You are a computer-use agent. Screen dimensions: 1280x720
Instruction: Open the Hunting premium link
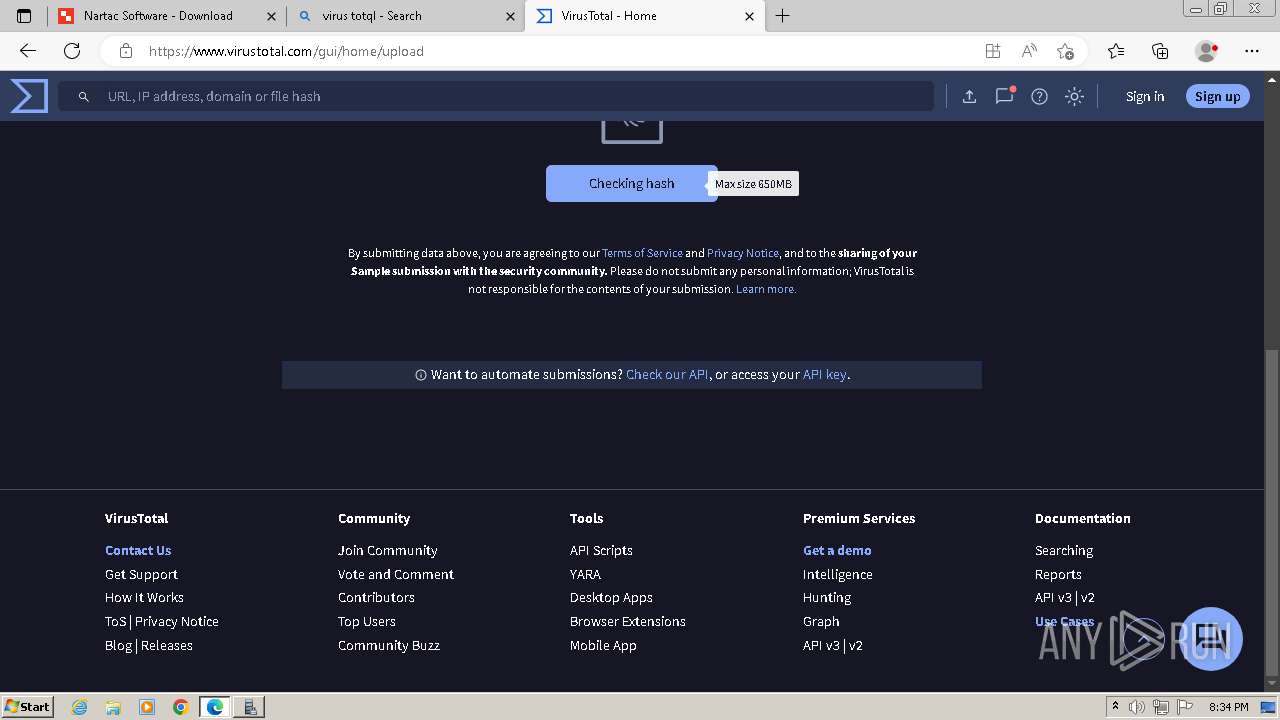point(827,598)
